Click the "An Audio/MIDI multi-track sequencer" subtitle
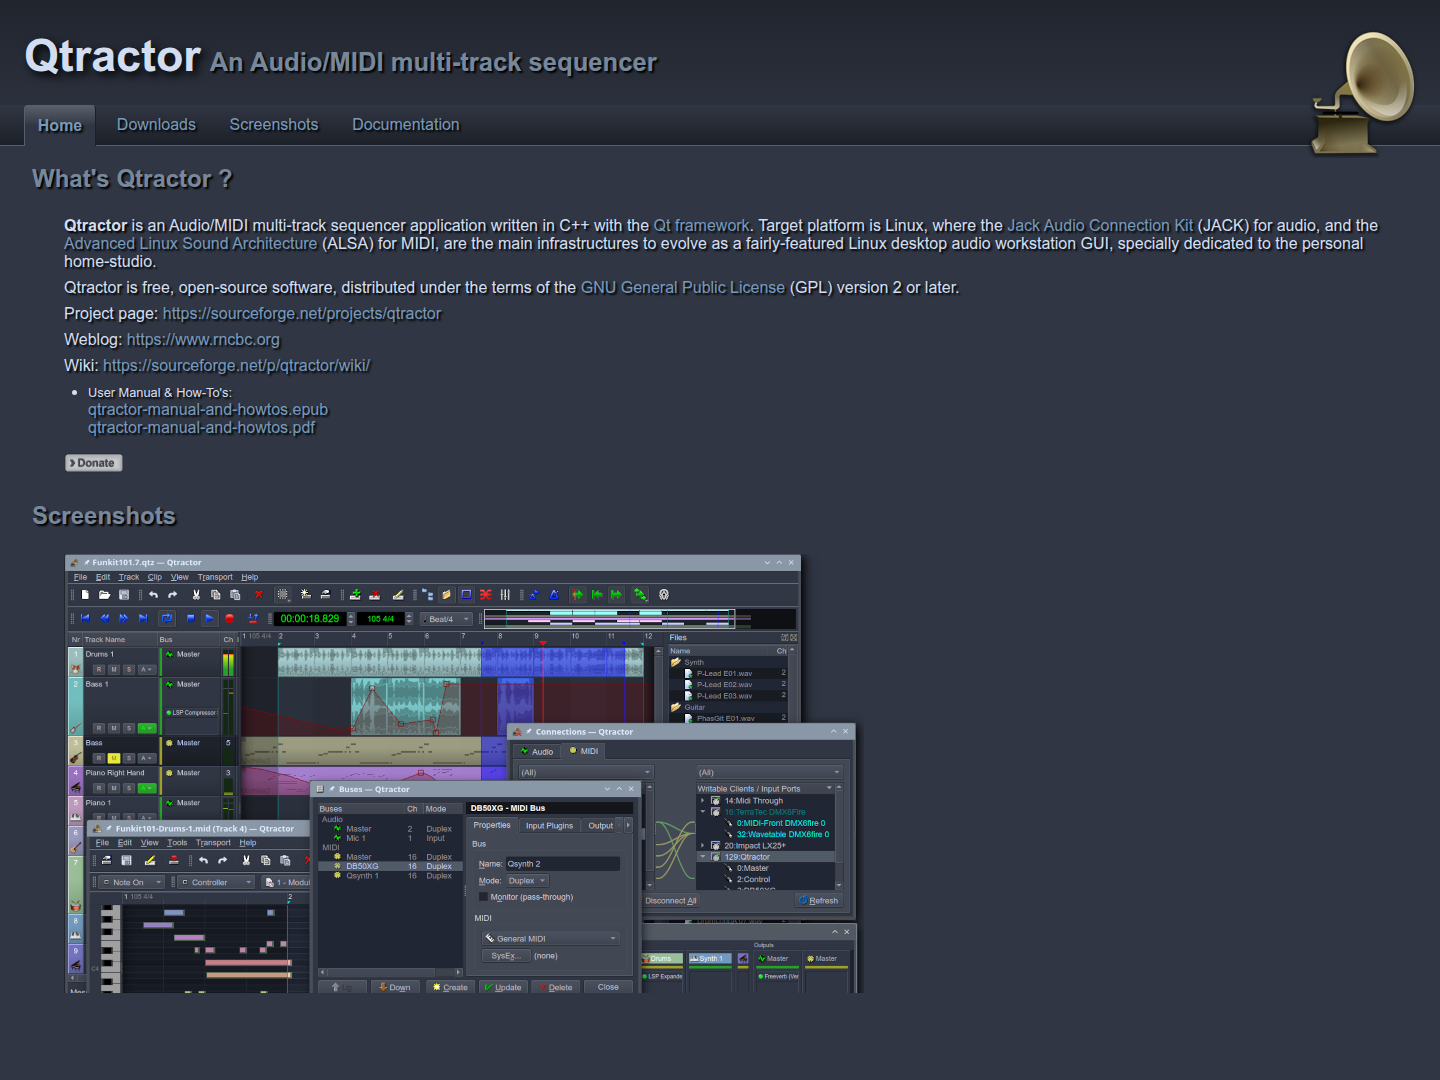The width and height of the screenshot is (1440, 1080). click(x=433, y=63)
